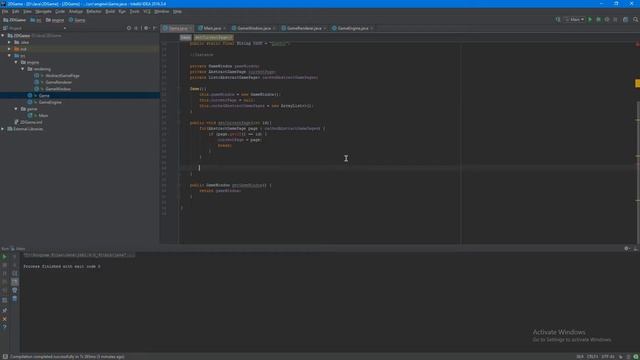Viewport: 640px width, 360px height.
Task: Switch to GameEngine.java editor tab
Action: (352, 28)
